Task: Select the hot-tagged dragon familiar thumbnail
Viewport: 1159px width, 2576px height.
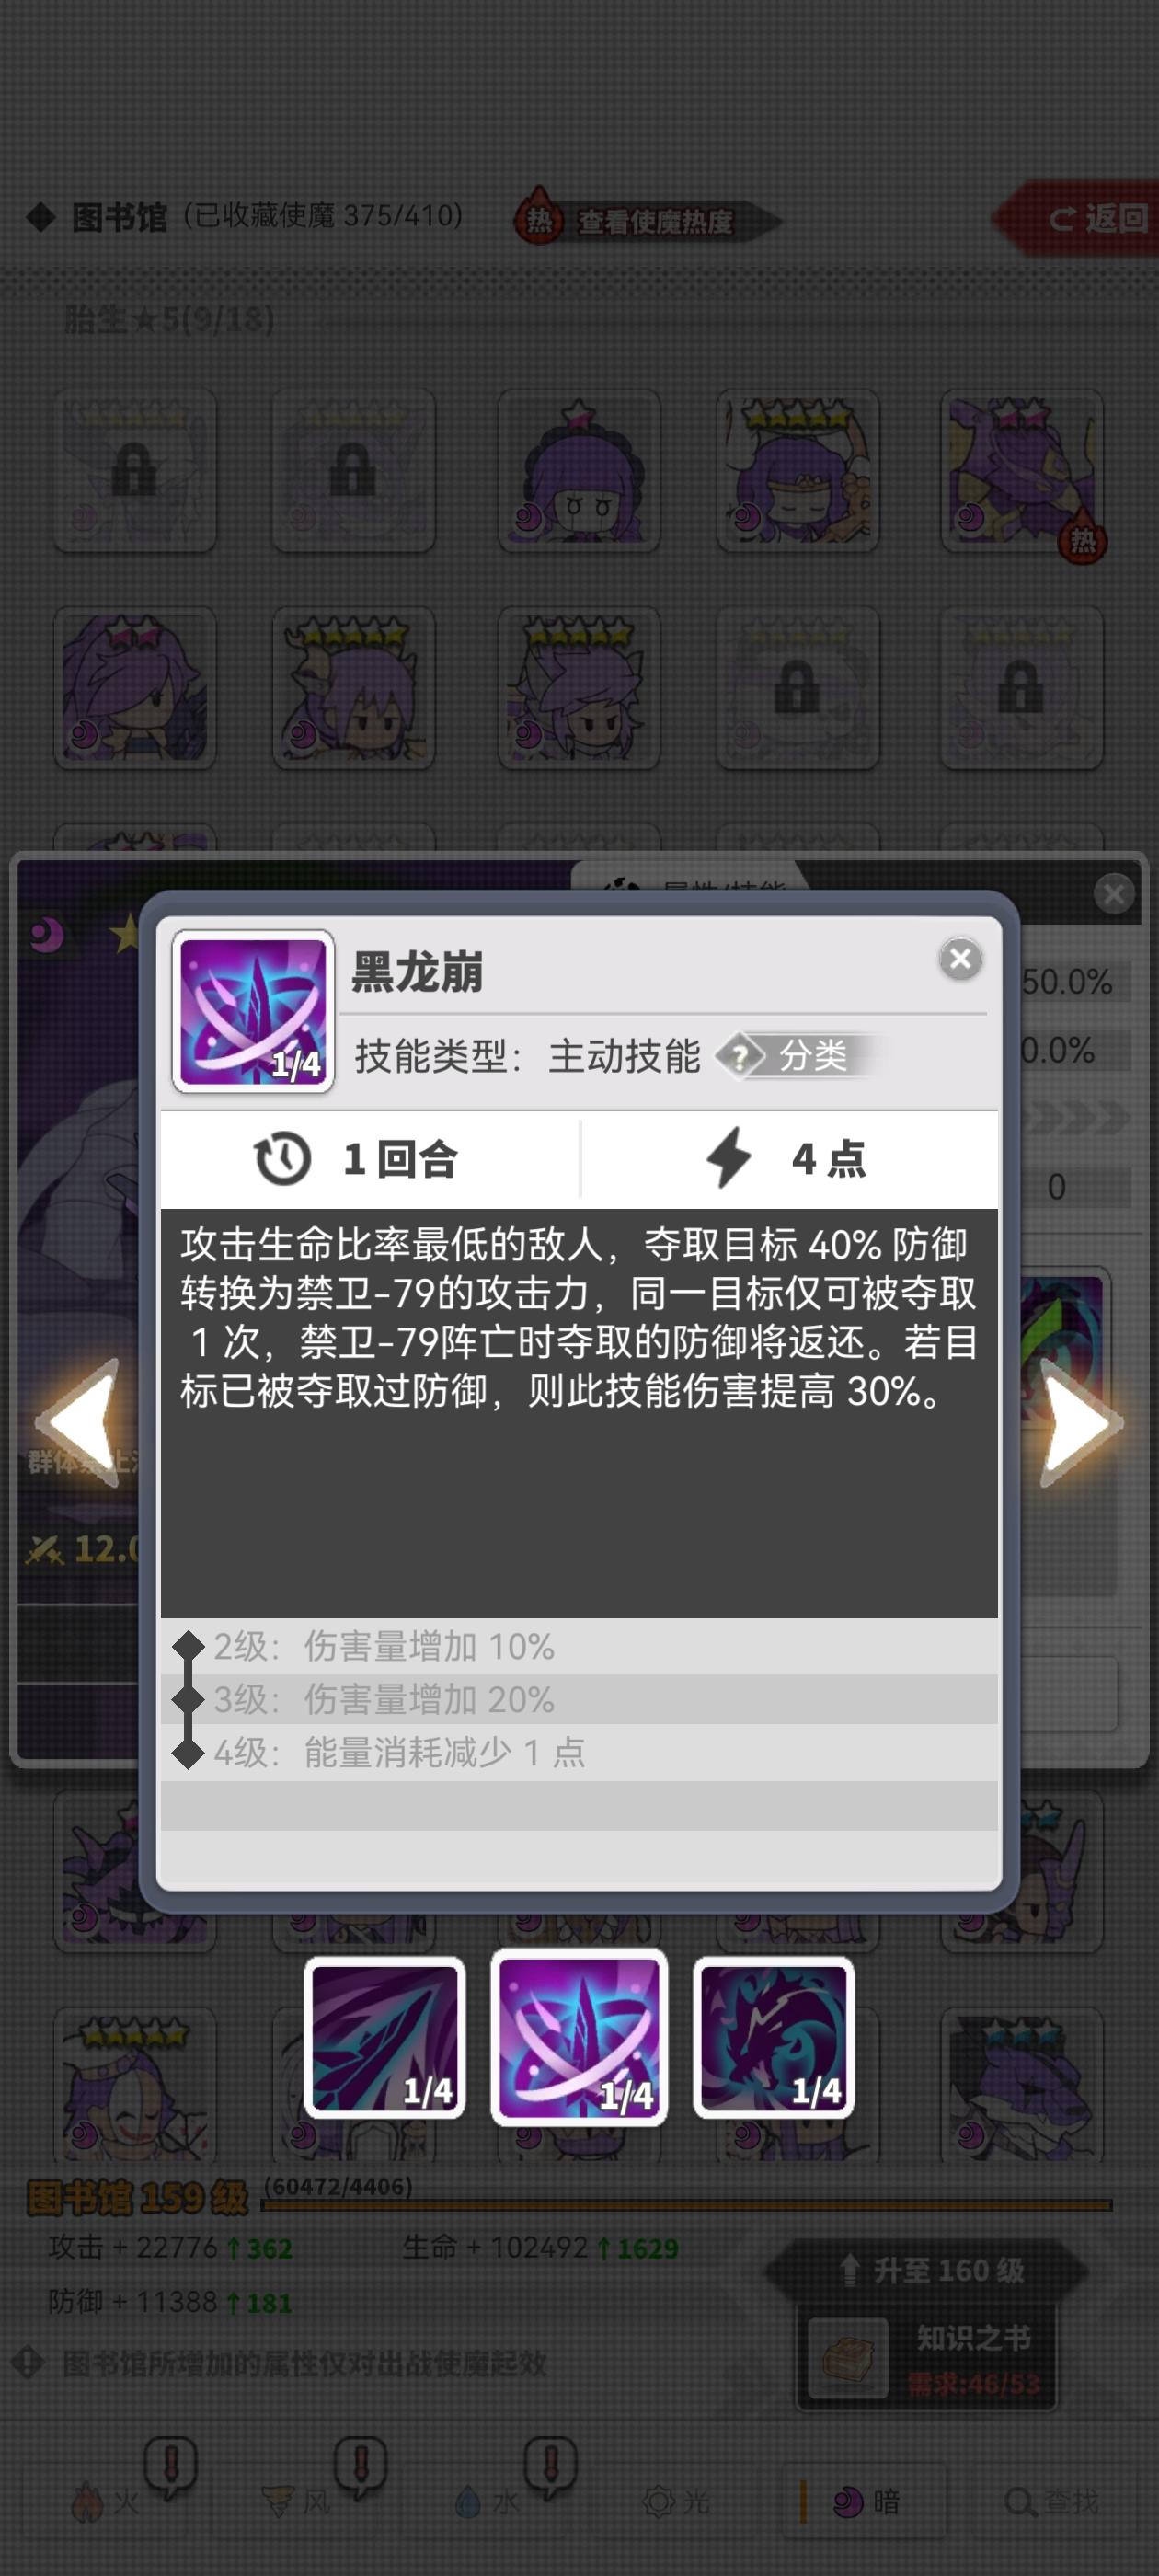Action: click(1021, 470)
